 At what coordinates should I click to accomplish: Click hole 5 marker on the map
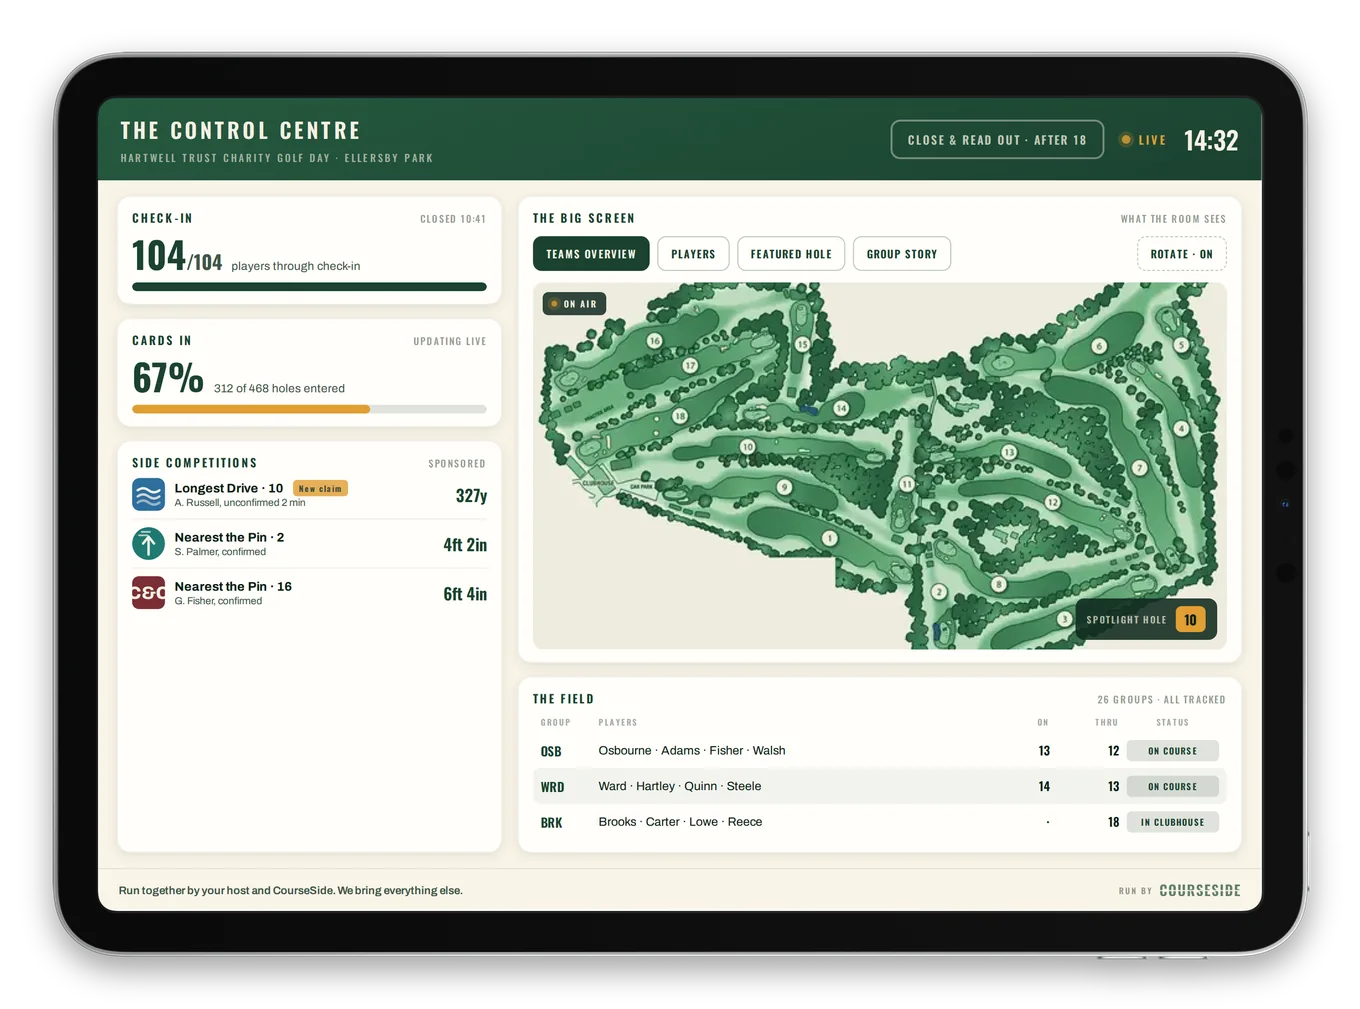point(1181,345)
